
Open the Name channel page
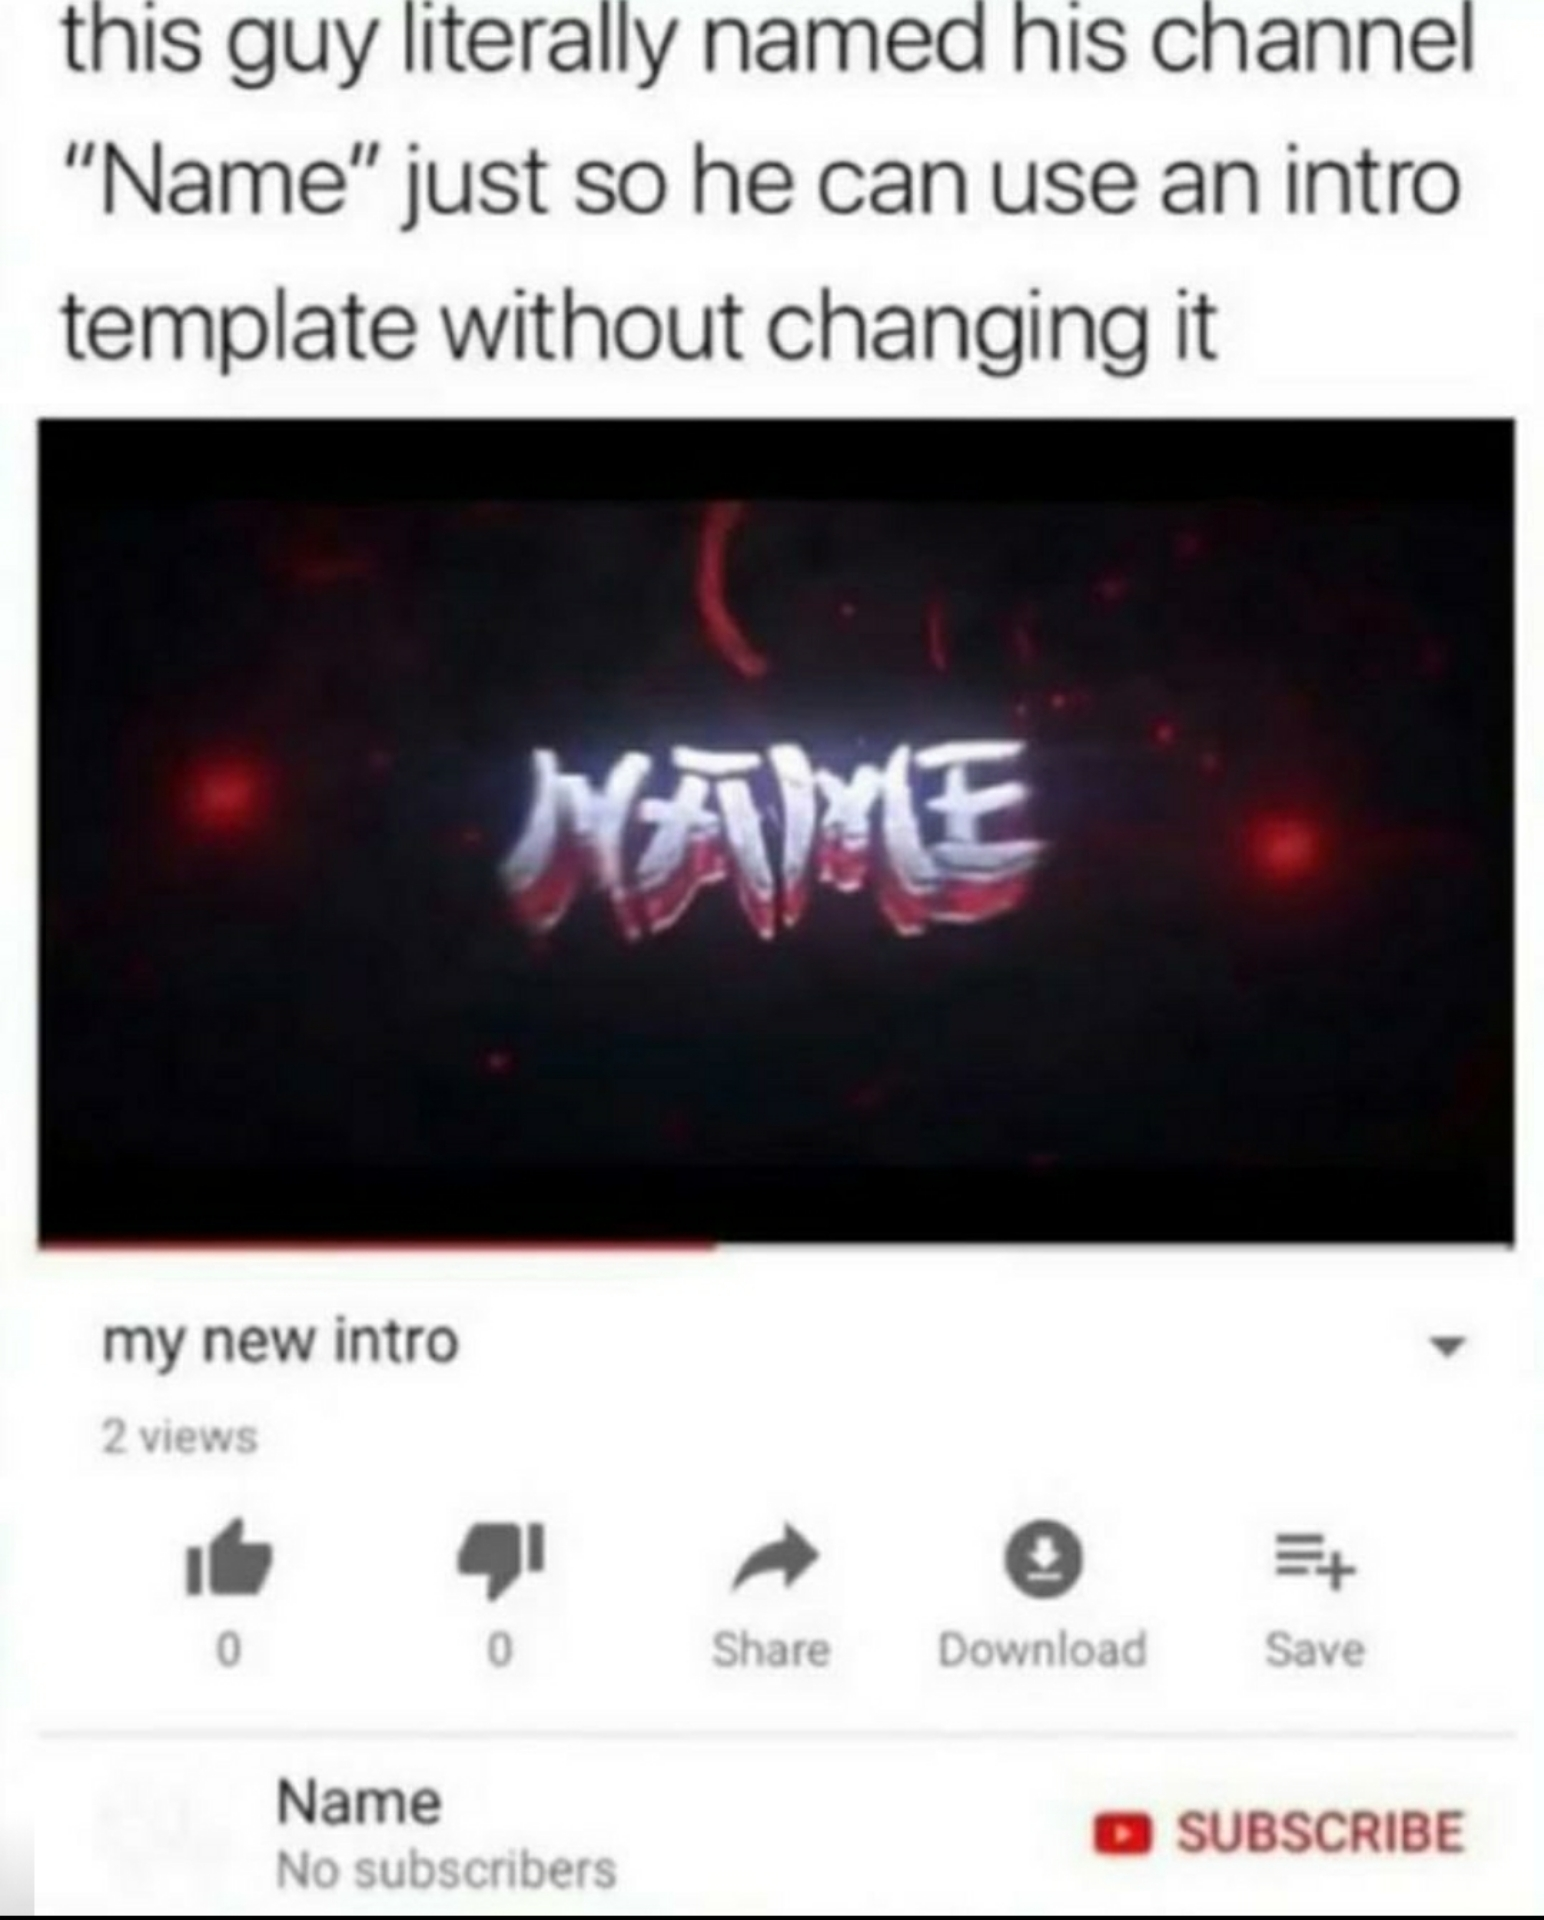tap(358, 1802)
